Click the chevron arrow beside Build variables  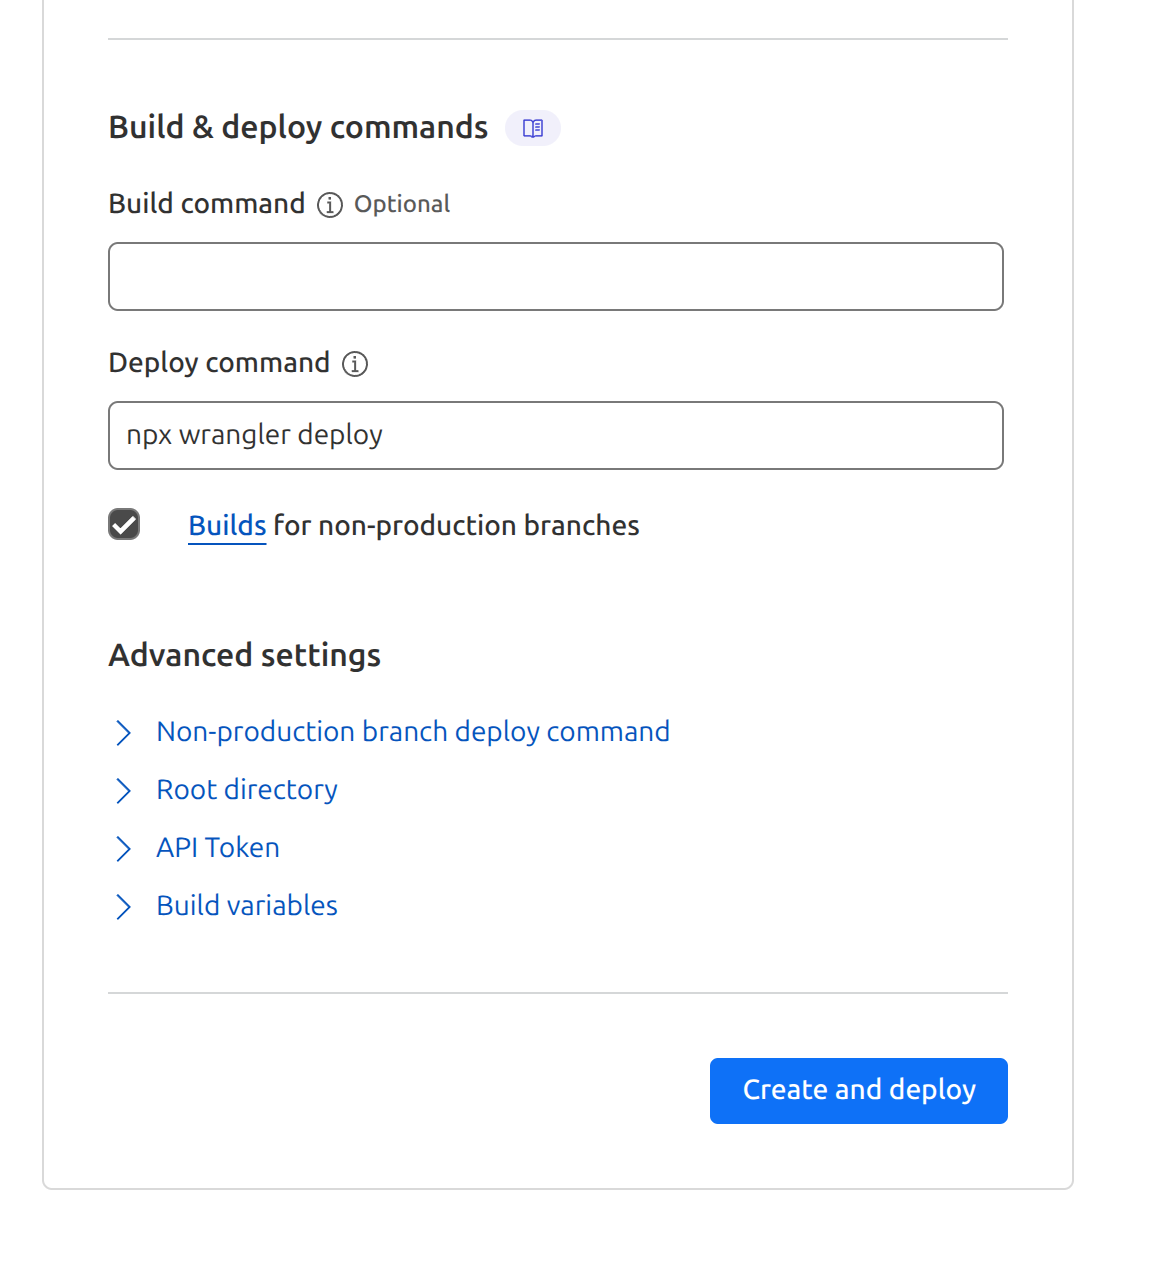click(123, 907)
